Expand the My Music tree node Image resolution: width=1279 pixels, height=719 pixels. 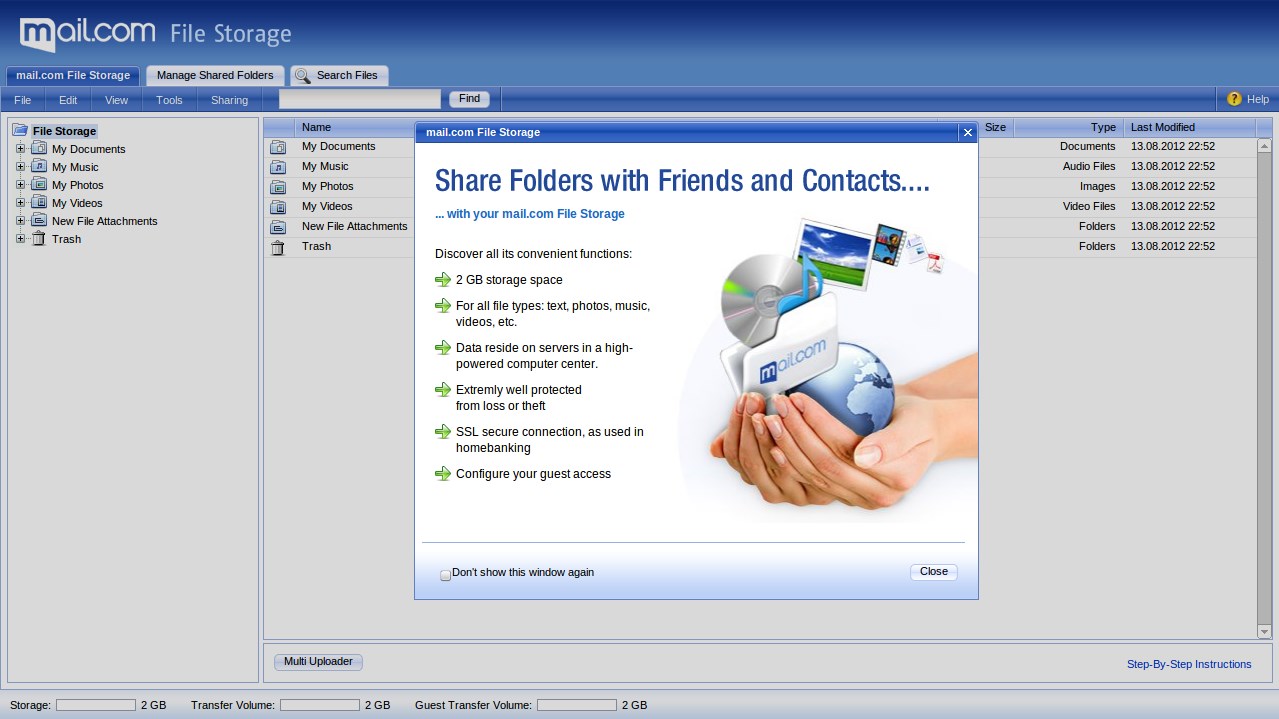(20, 167)
